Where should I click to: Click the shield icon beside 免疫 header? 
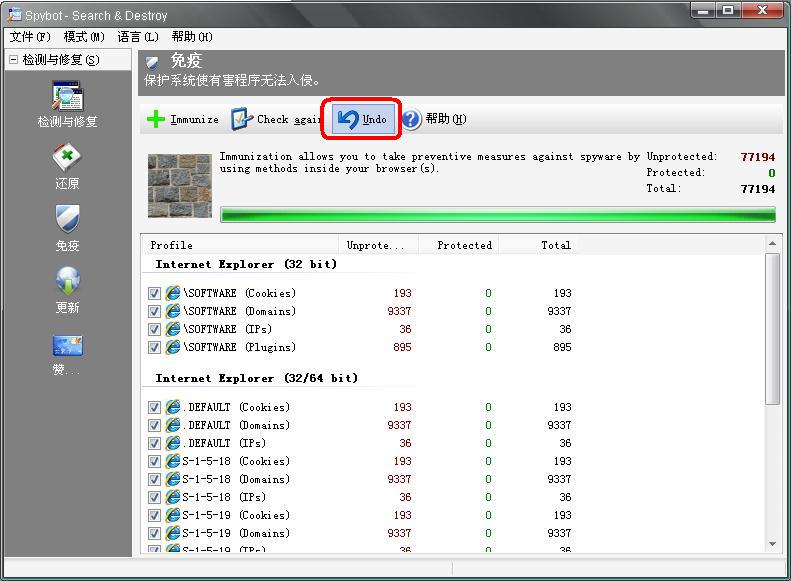pos(152,63)
